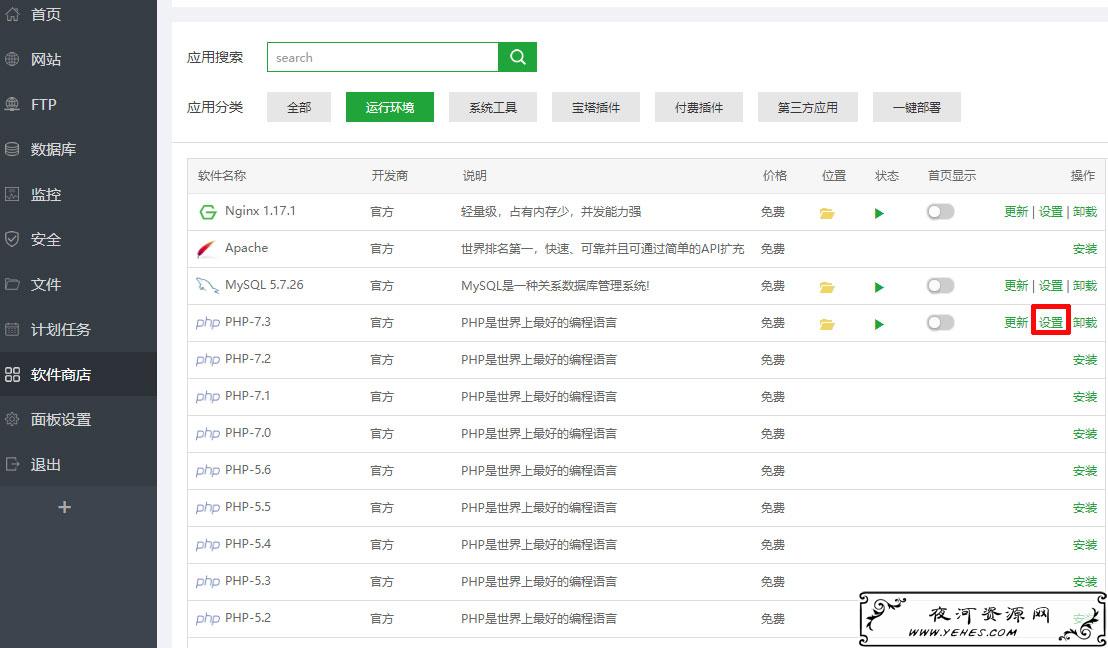
Task: Toggle Nginx homepage display switch
Action: [x=941, y=211]
